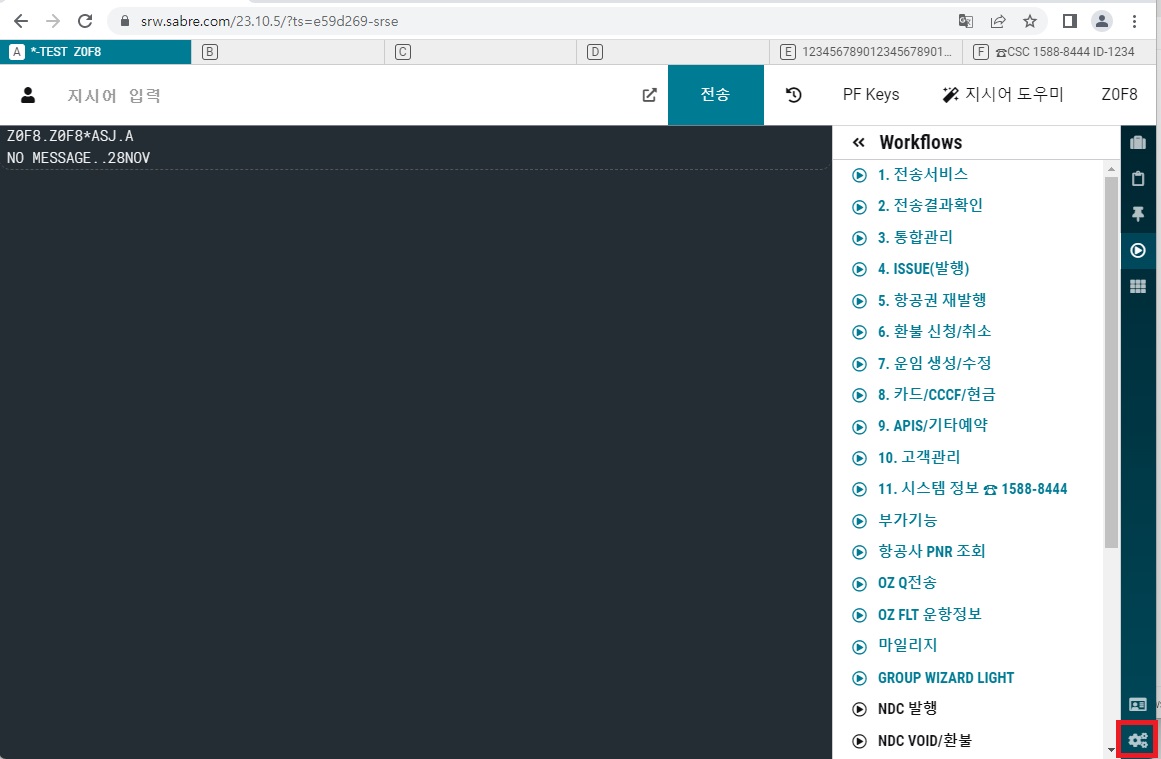This screenshot has height=759, width=1161.
Task: Open NDC 발행 workflow
Action: click(x=907, y=709)
